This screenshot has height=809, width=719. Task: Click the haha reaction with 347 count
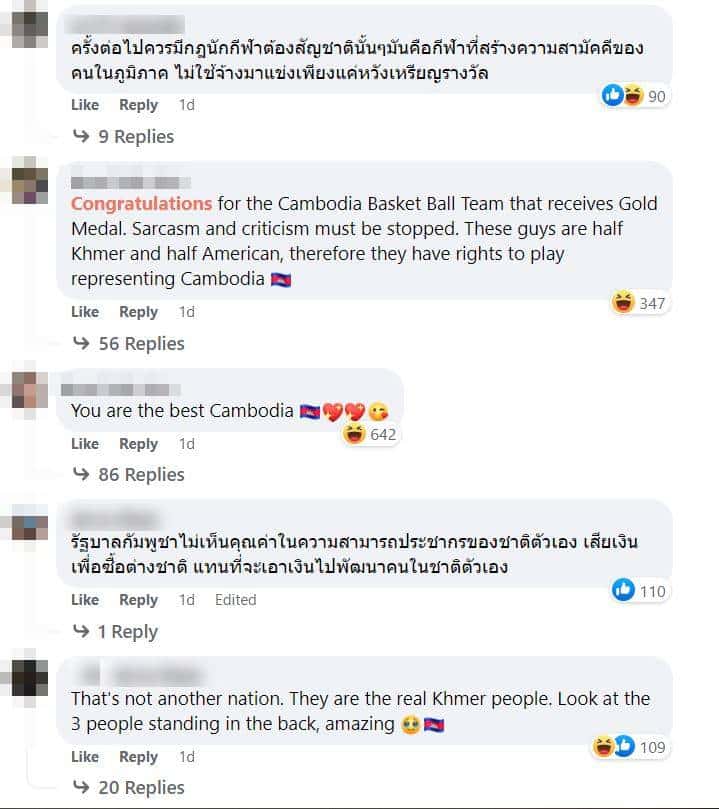tap(639, 303)
